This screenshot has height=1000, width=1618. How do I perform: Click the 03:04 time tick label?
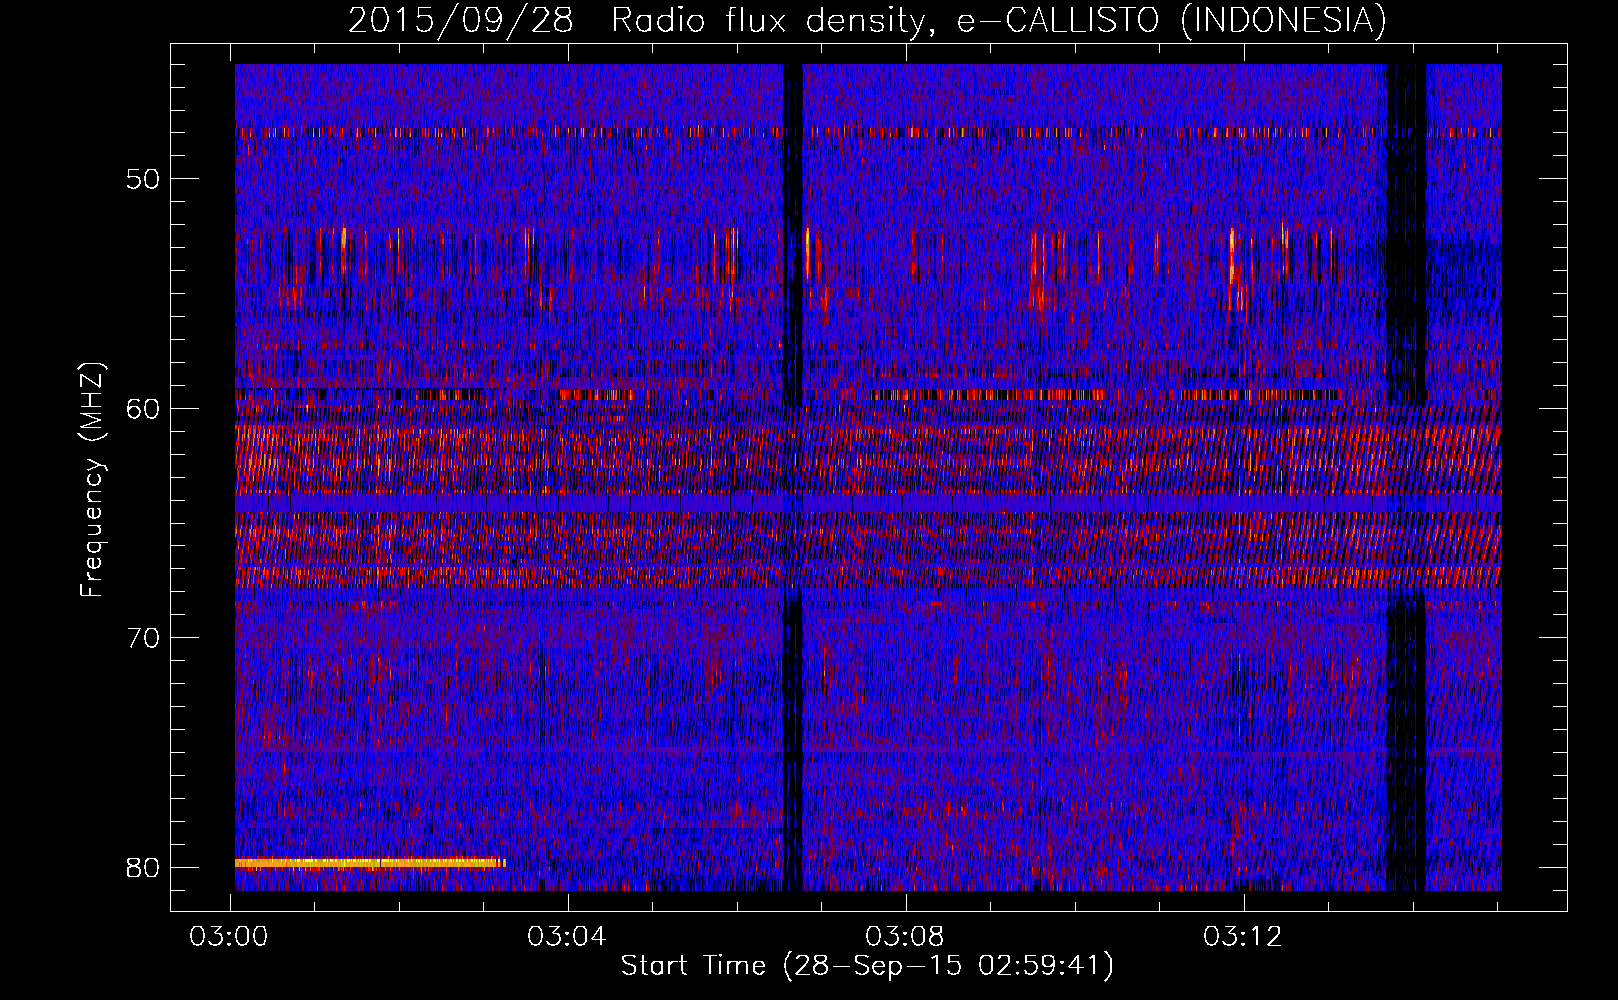(x=567, y=937)
